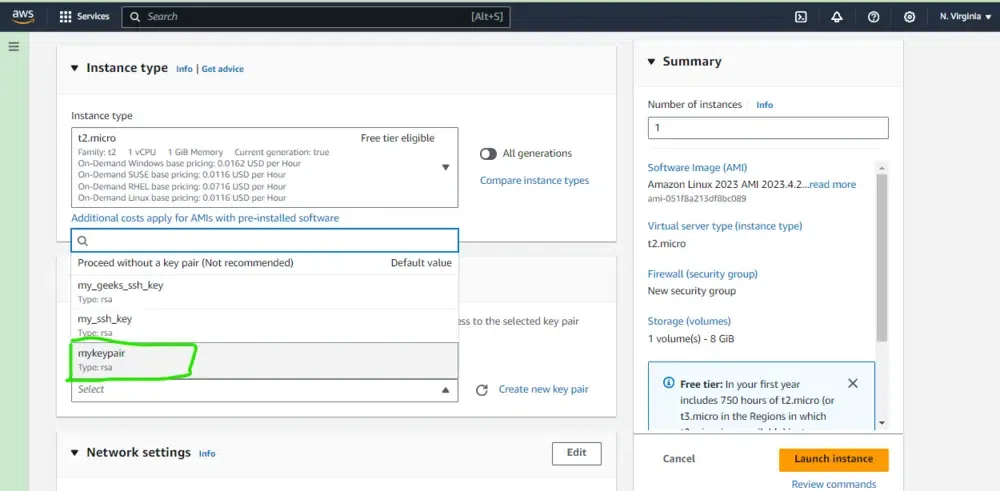1000x491 pixels.
Task: Open Virtual server type summary link
Action: point(725,226)
